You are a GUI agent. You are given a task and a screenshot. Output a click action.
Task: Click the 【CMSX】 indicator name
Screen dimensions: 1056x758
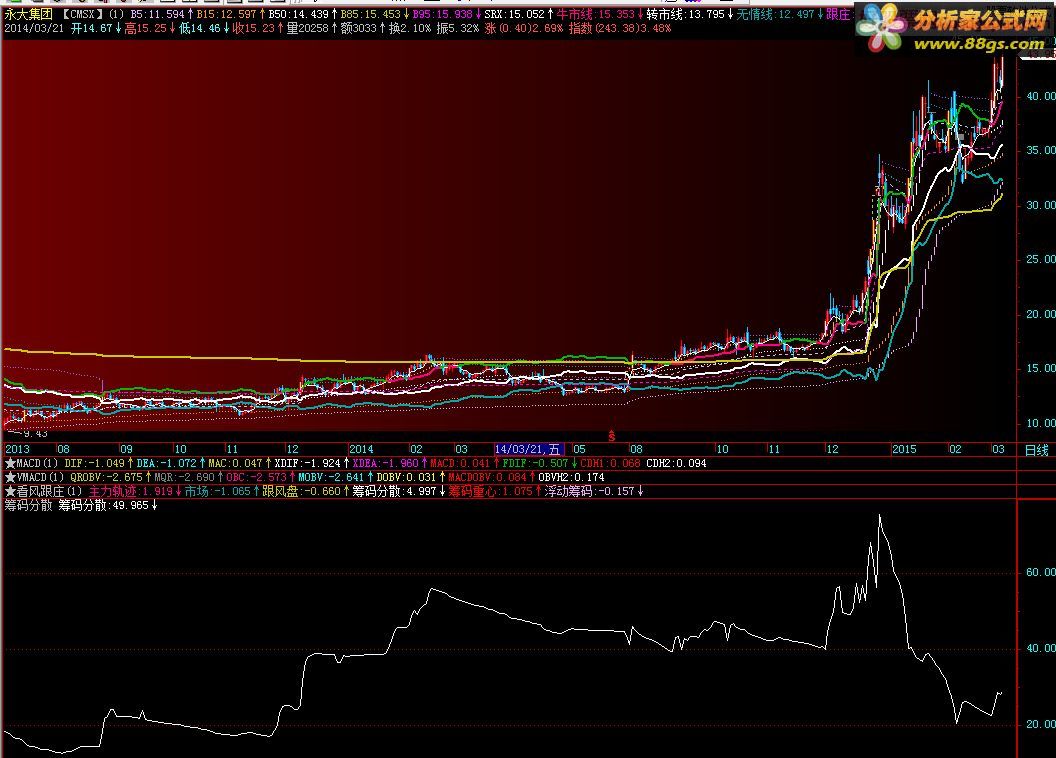pos(83,14)
